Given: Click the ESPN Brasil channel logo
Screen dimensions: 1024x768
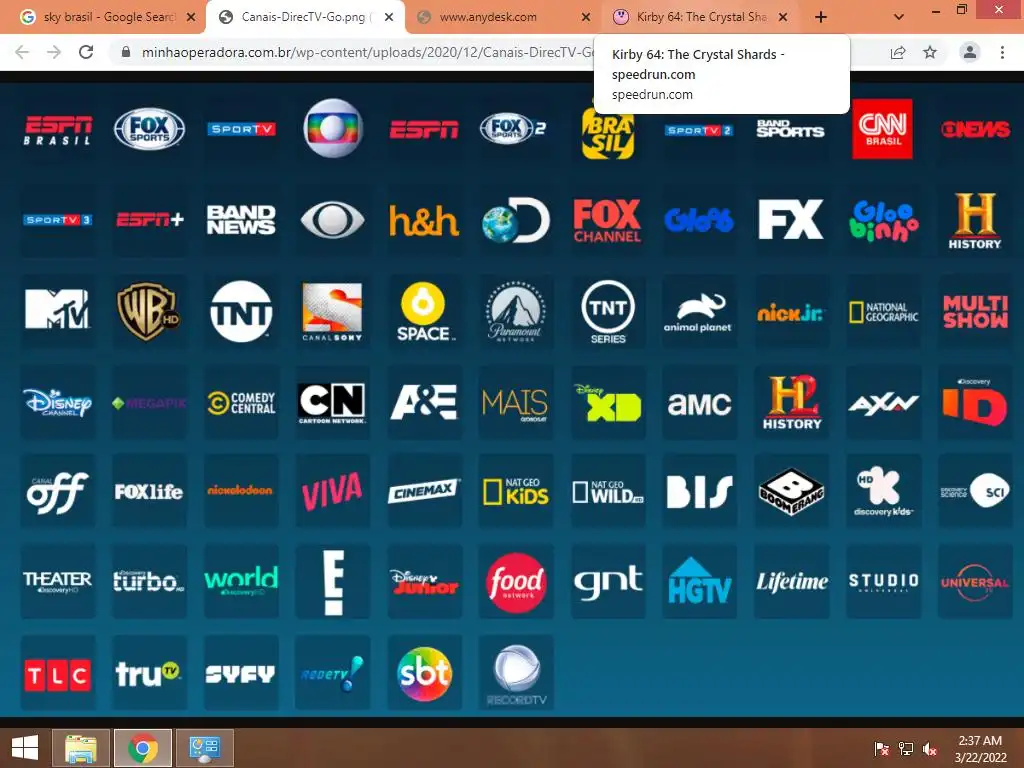Looking at the screenshot, I should (x=58, y=129).
